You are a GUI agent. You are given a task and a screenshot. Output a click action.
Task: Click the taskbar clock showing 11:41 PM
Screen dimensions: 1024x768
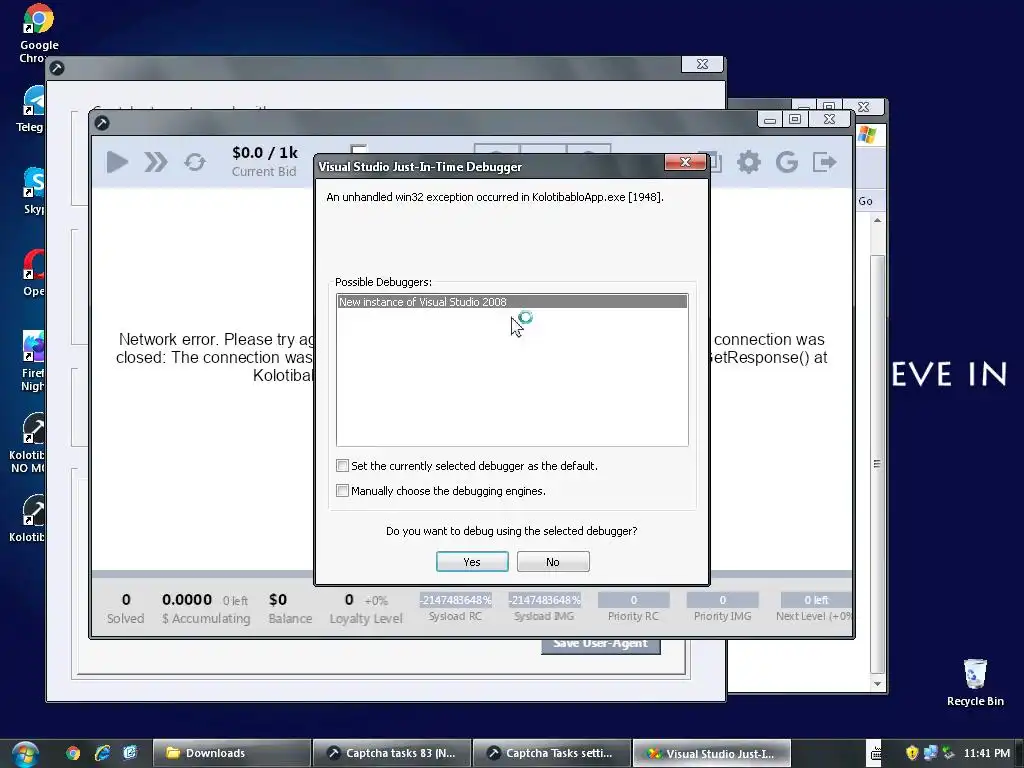click(986, 753)
